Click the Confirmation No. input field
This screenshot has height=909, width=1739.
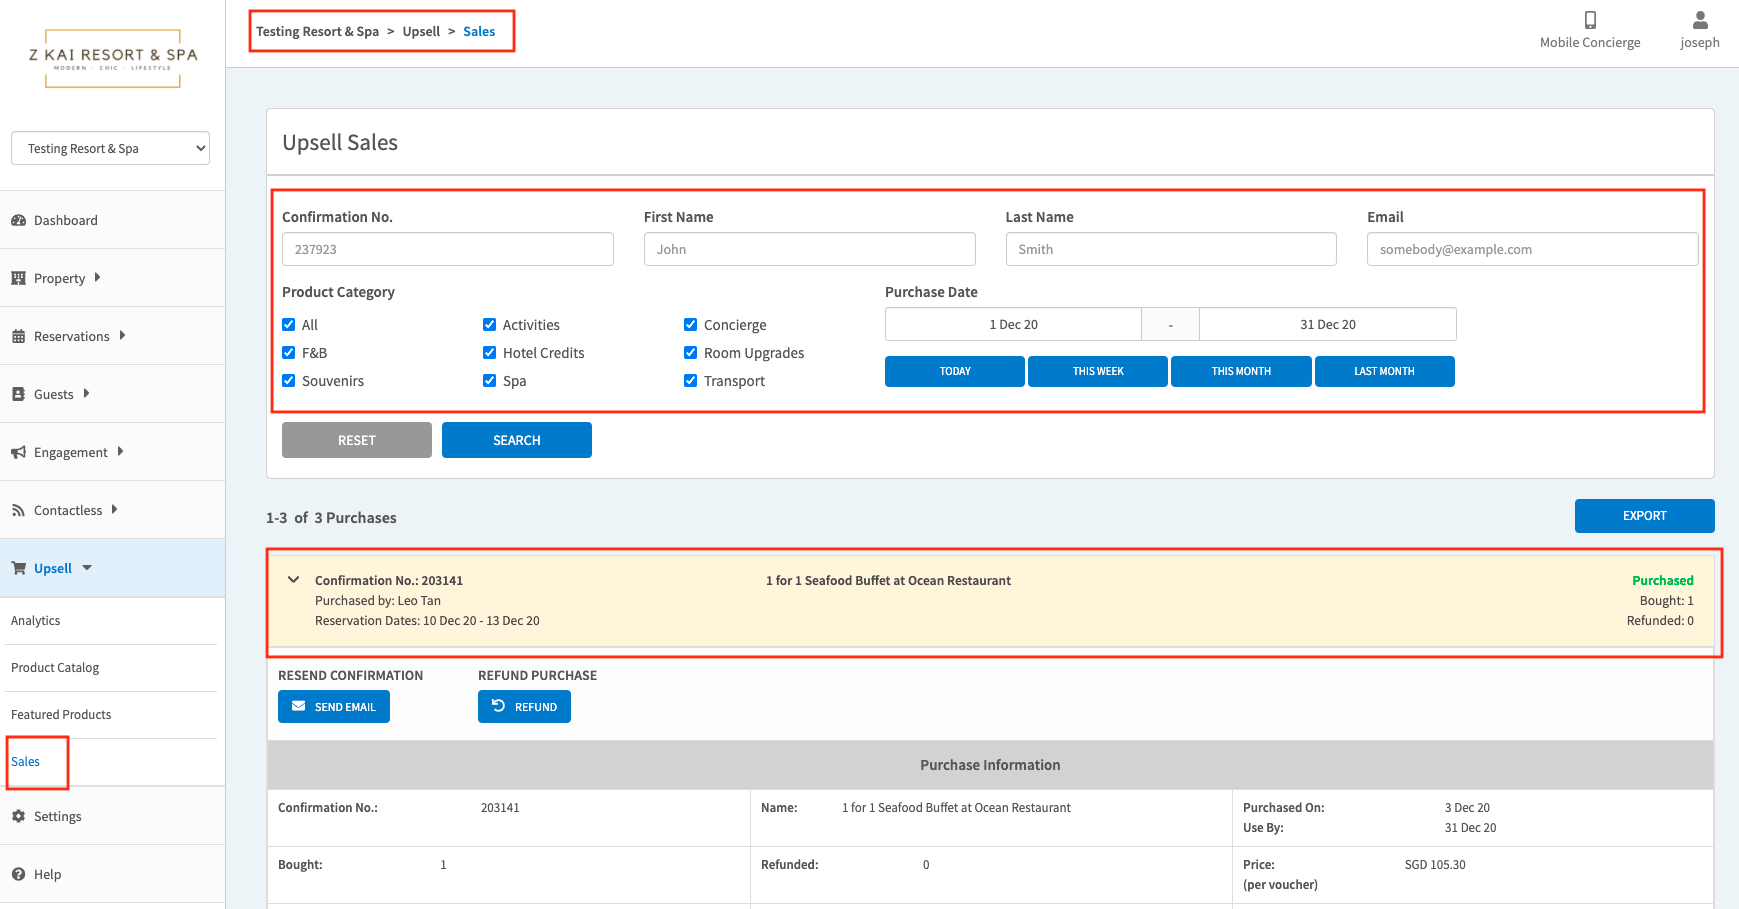(x=447, y=249)
